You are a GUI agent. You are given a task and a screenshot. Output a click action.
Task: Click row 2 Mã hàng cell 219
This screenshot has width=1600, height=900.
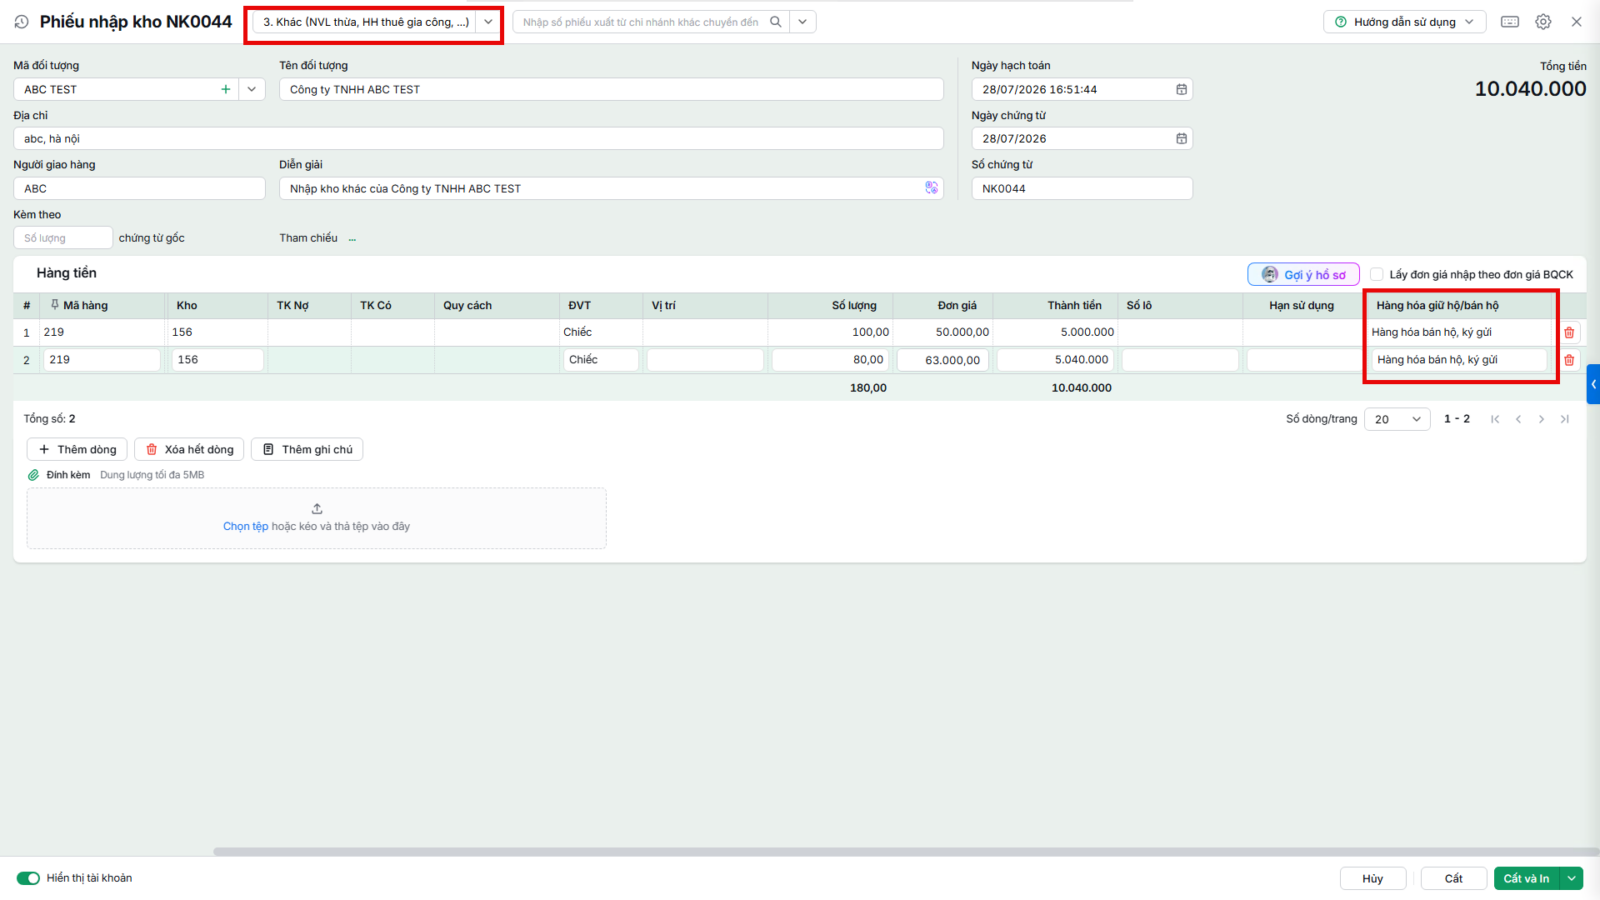point(102,360)
